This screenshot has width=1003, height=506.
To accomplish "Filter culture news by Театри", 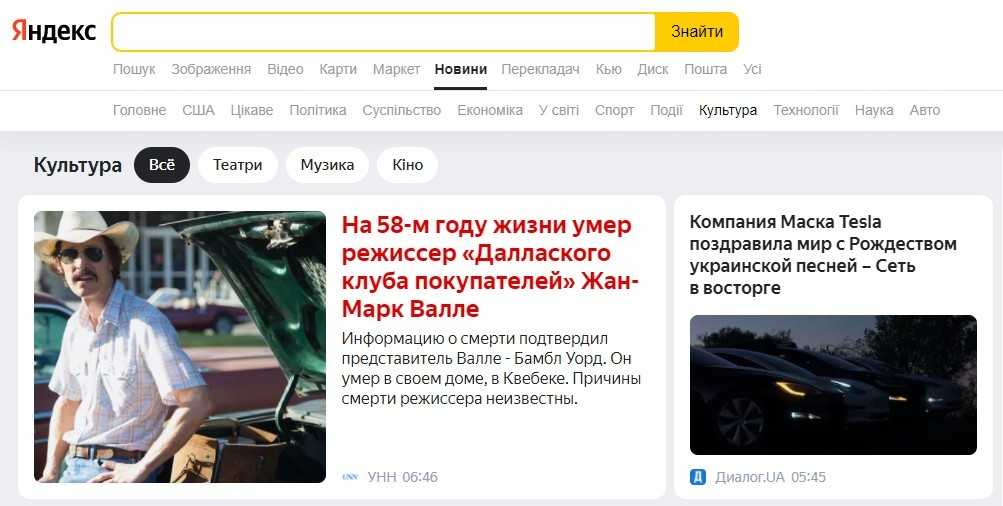I will 238,165.
